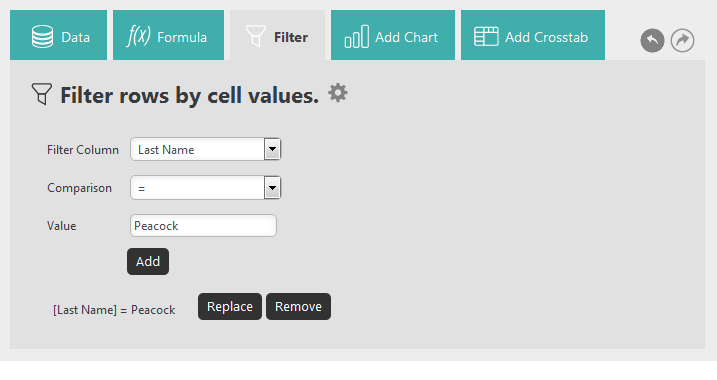Open the Add Crosstab tab
Screen dimensions: 717x380
point(533,35)
